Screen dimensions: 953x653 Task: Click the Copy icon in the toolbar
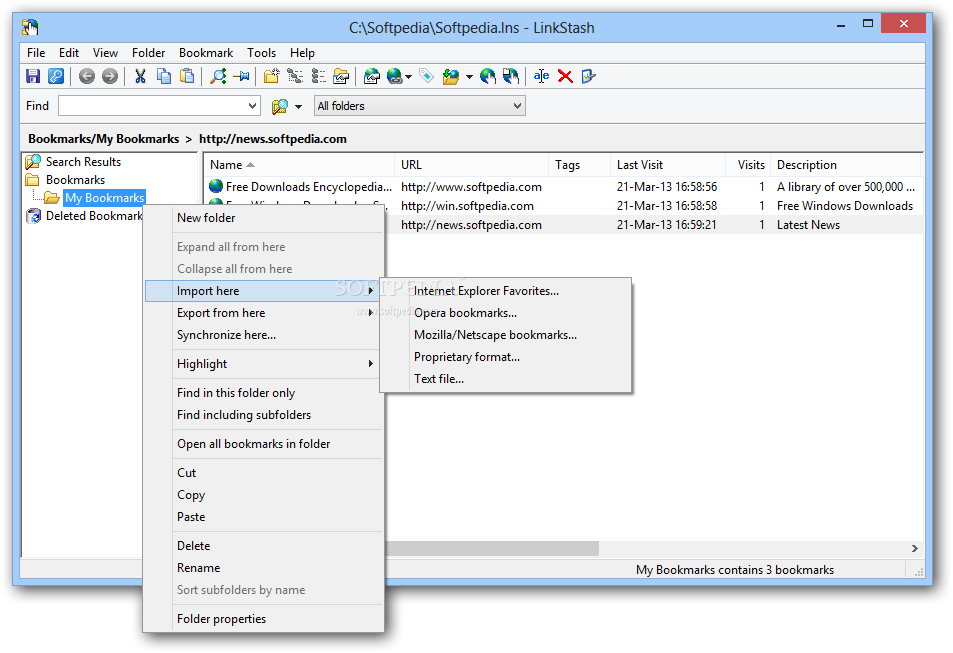tap(163, 76)
